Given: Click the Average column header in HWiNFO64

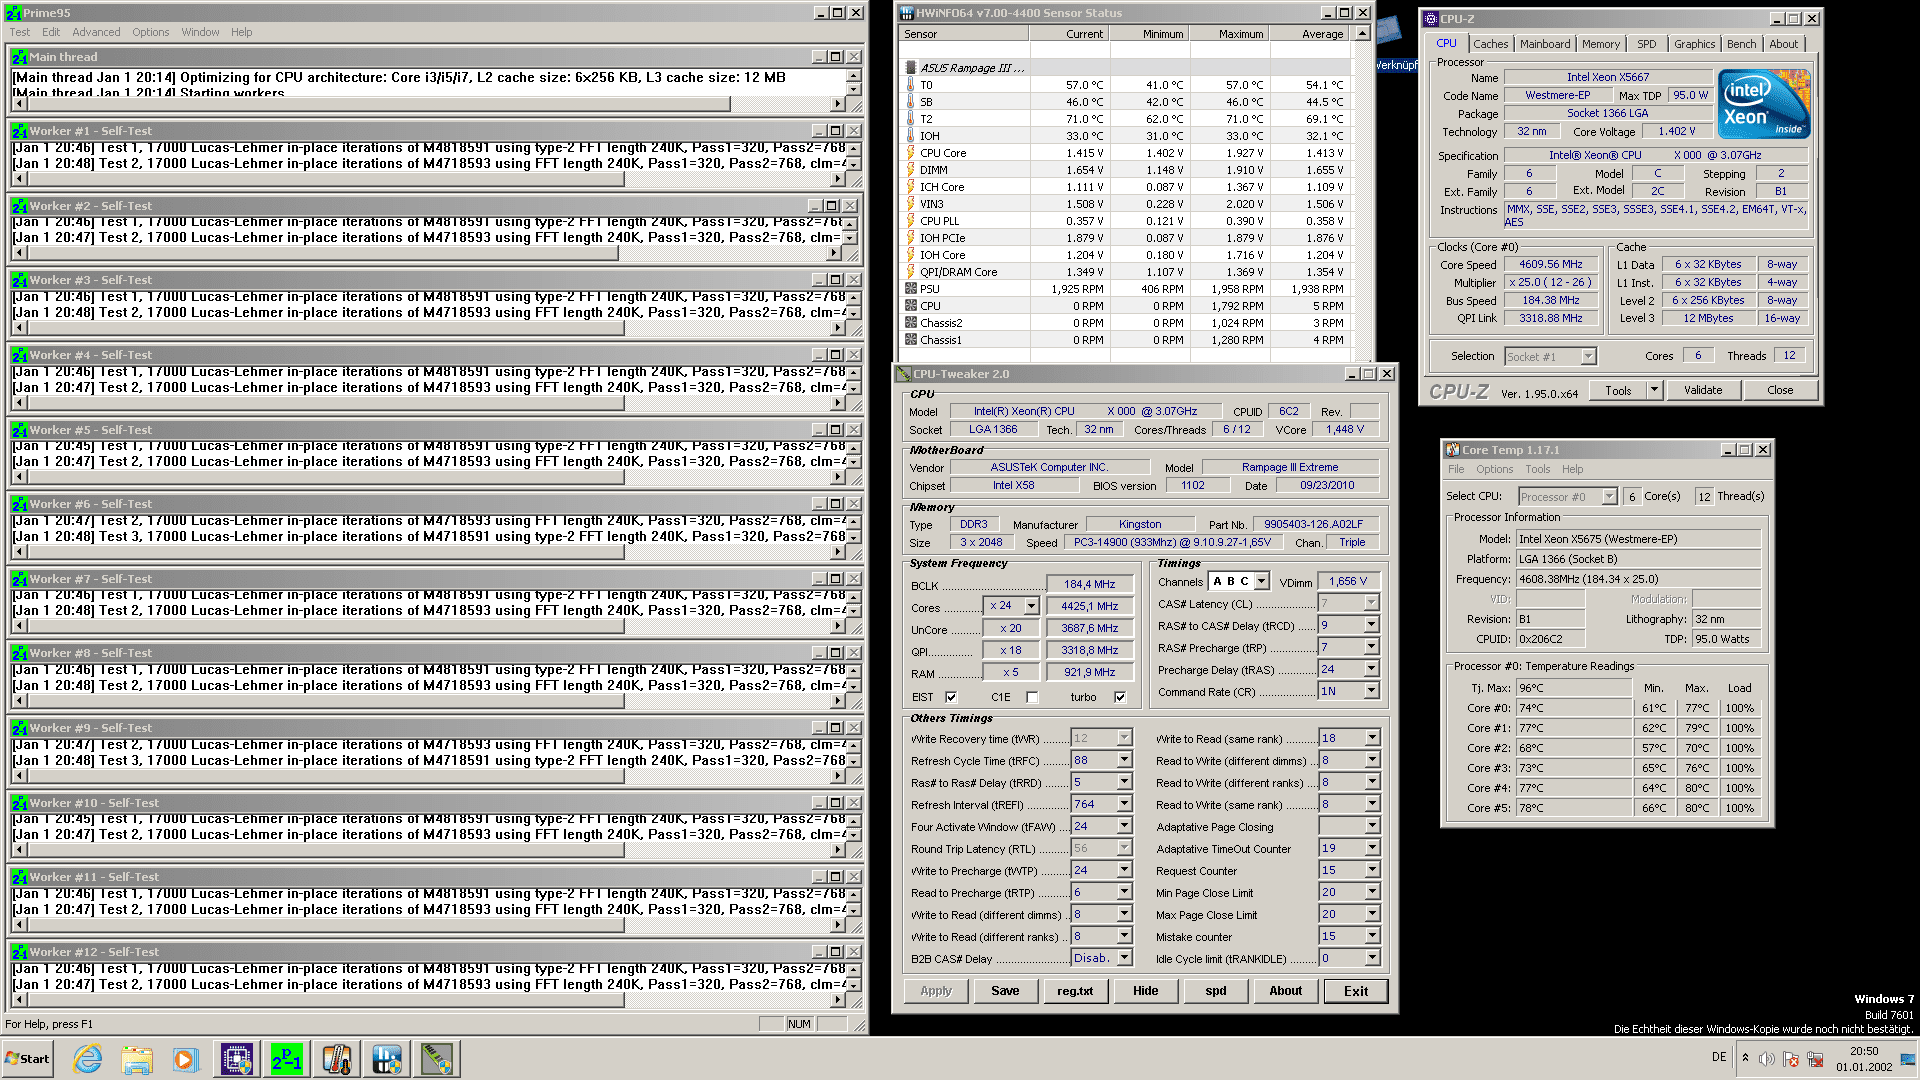Looking at the screenshot, I should [x=1310, y=34].
